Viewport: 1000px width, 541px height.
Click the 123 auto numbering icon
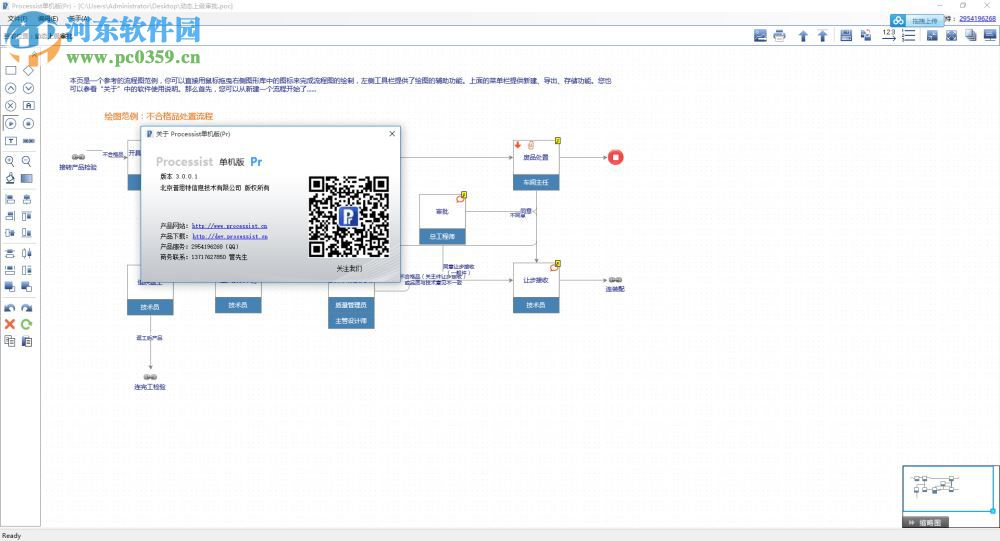pyautogui.click(x=889, y=35)
